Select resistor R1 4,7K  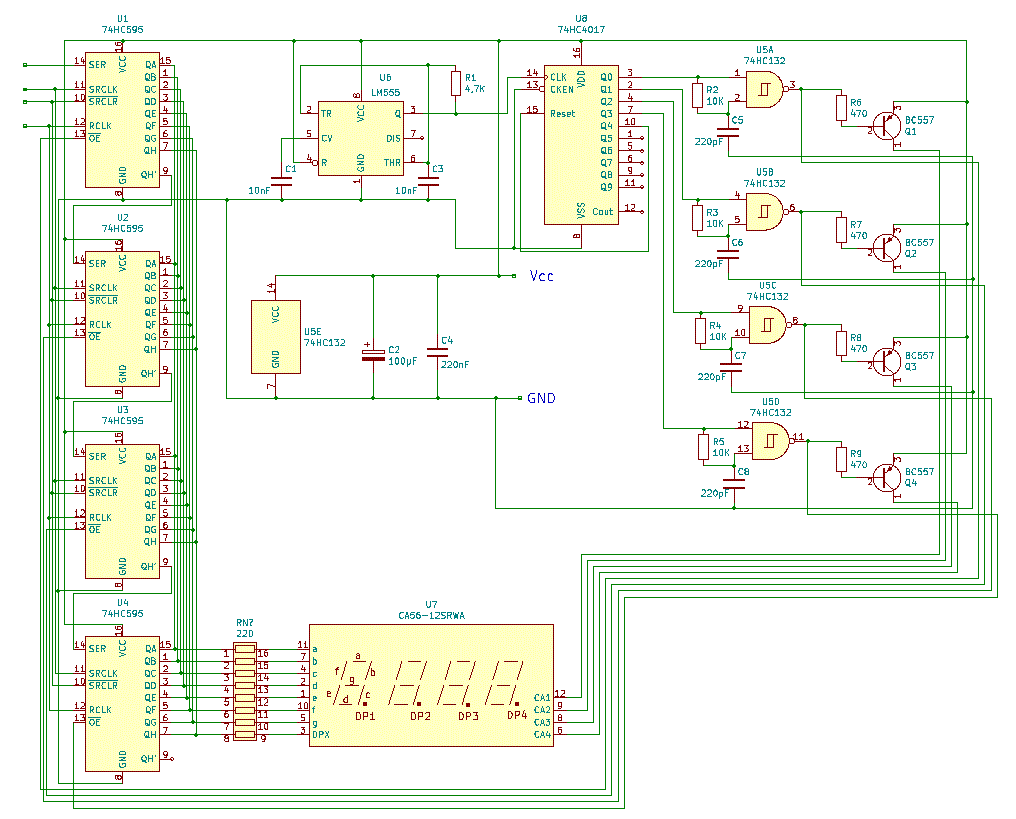(x=456, y=84)
